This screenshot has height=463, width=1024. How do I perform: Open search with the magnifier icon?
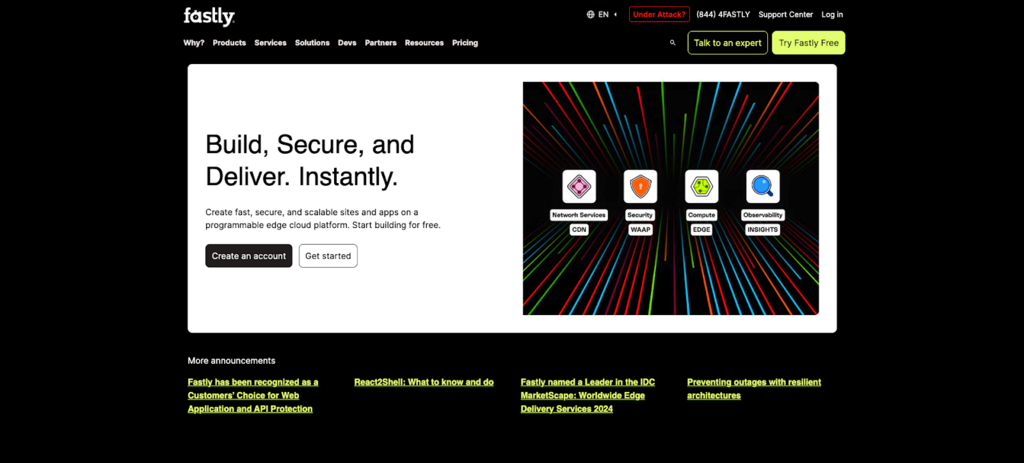[x=673, y=43]
